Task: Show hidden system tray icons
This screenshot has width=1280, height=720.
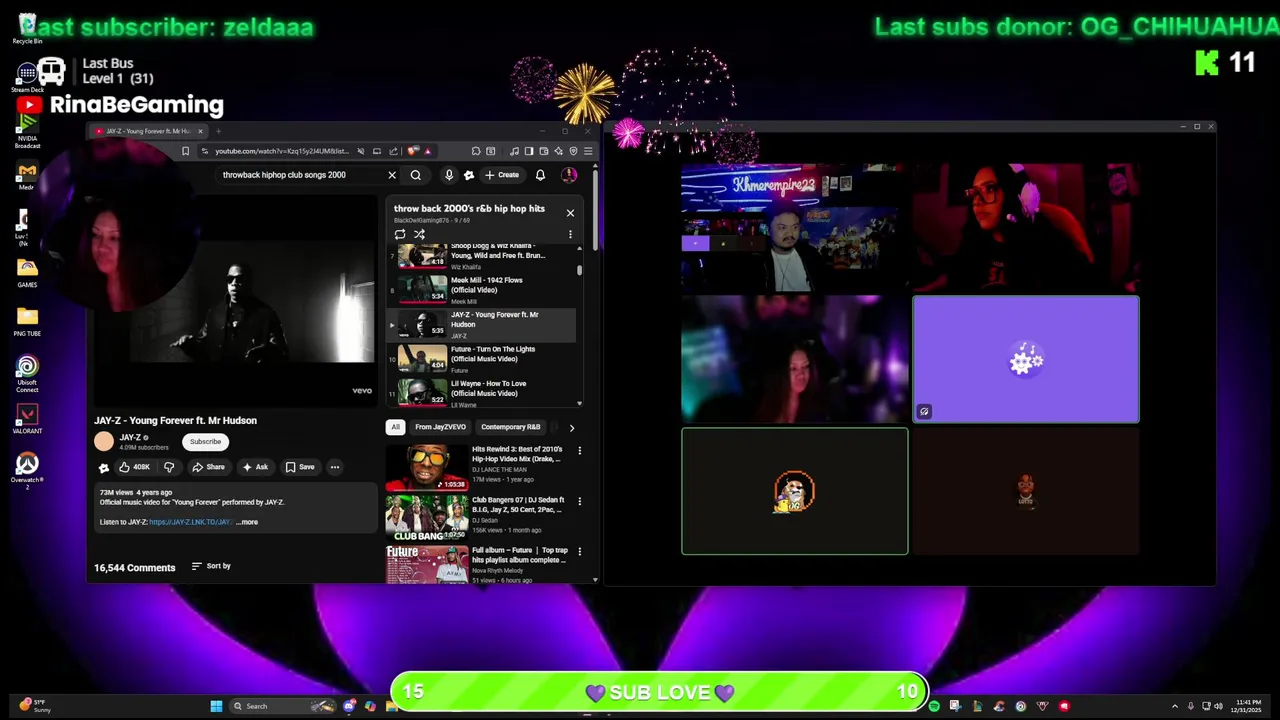Action: coord(1175,706)
